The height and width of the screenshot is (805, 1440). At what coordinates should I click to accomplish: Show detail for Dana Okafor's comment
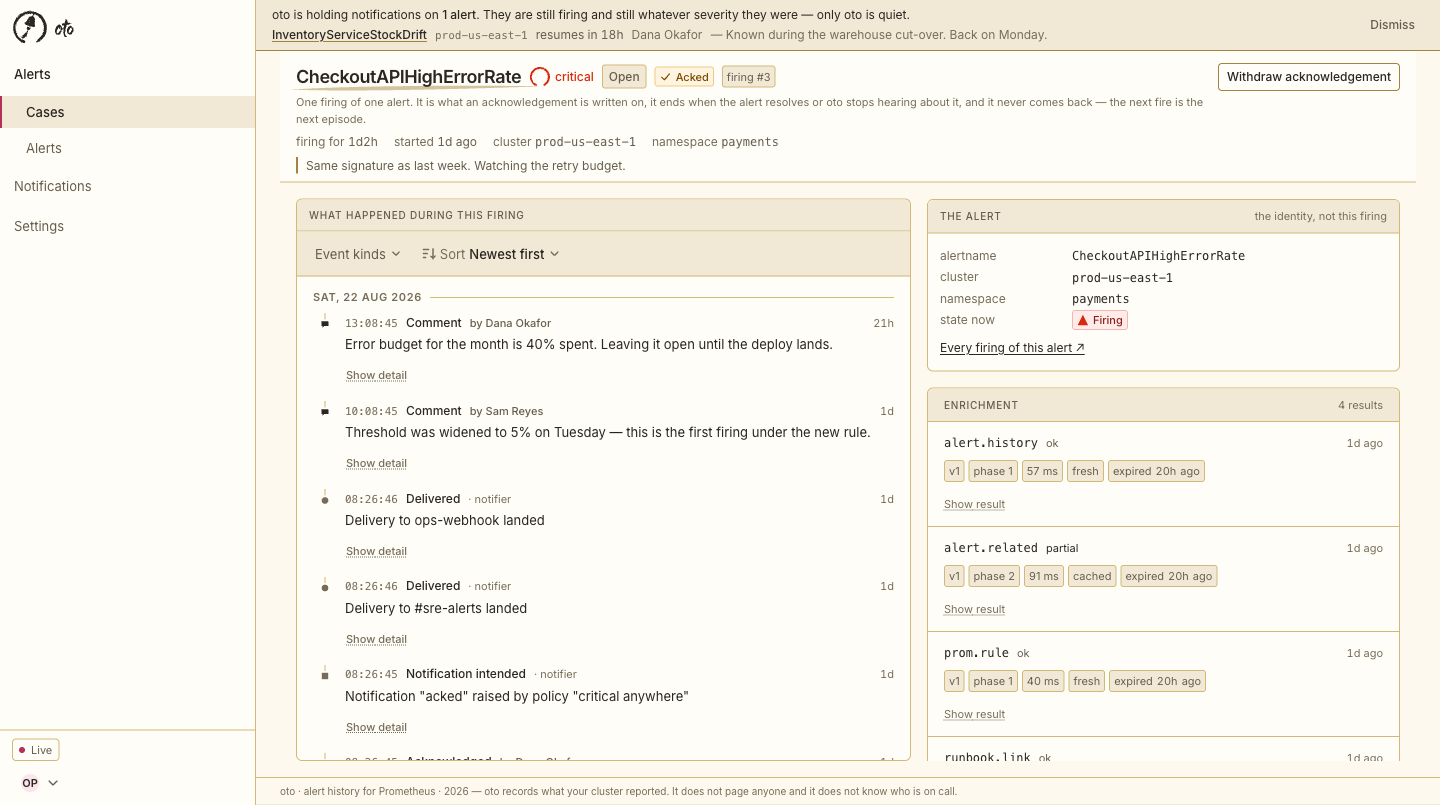pyautogui.click(x=376, y=375)
